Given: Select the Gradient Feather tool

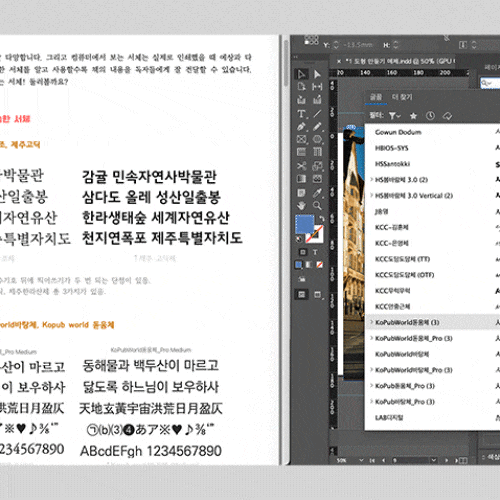Looking at the screenshot, I should pos(317,179).
